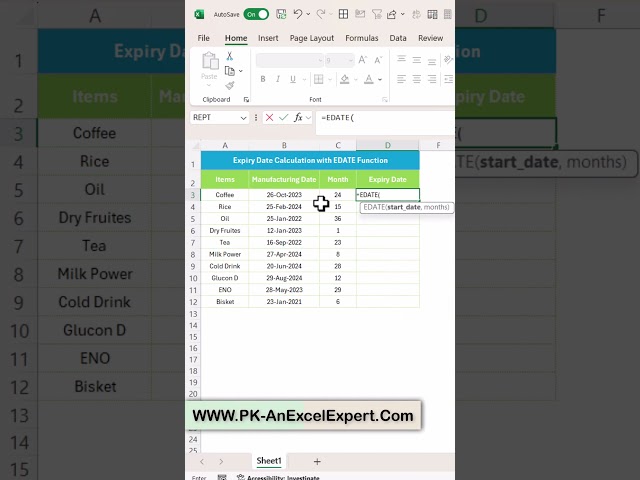Click the Insert Function fx icon
This screenshot has width=640, height=480.
tap(298, 118)
